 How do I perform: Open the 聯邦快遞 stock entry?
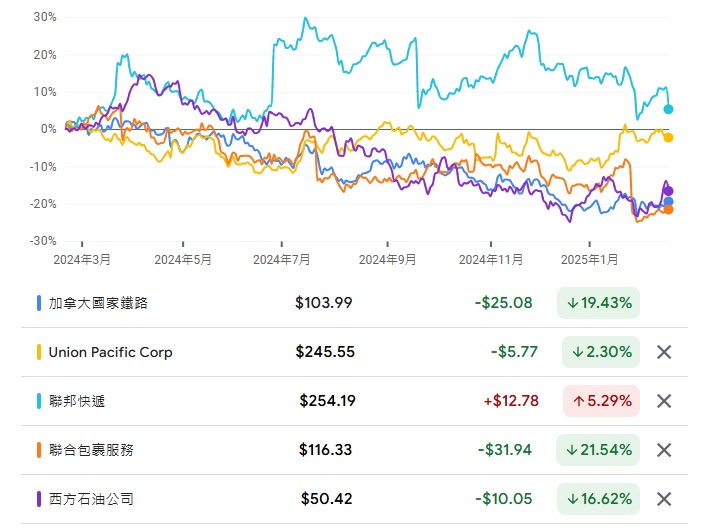click(x=354, y=401)
